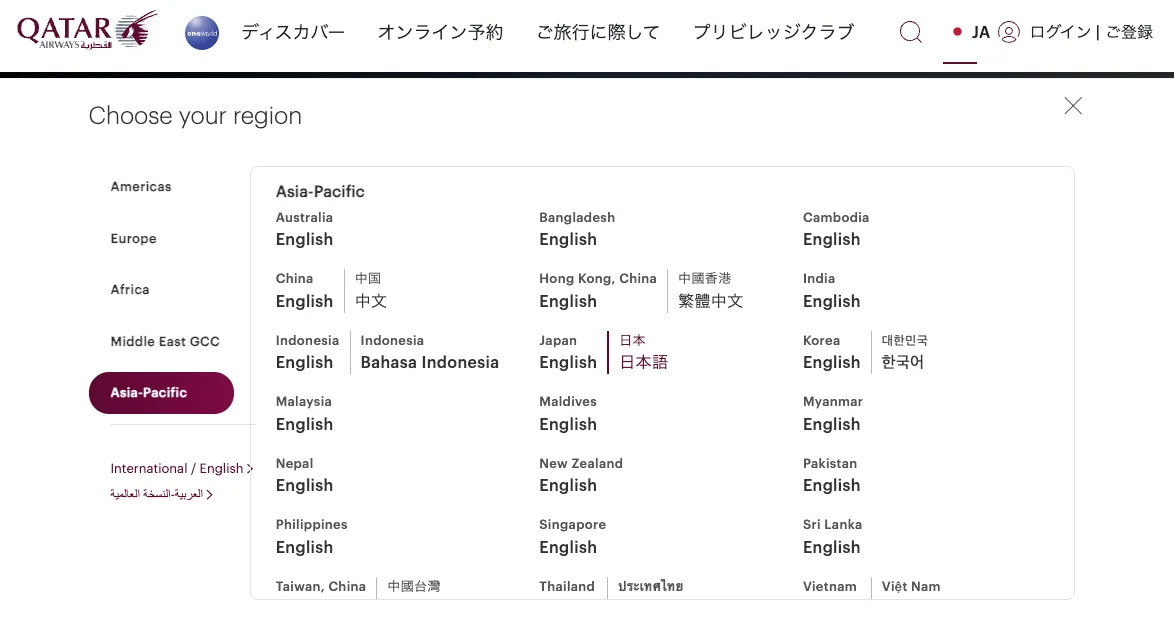Click the Taiwan, China country label
This screenshot has height=619, width=1174.
[x=320, y=586]
